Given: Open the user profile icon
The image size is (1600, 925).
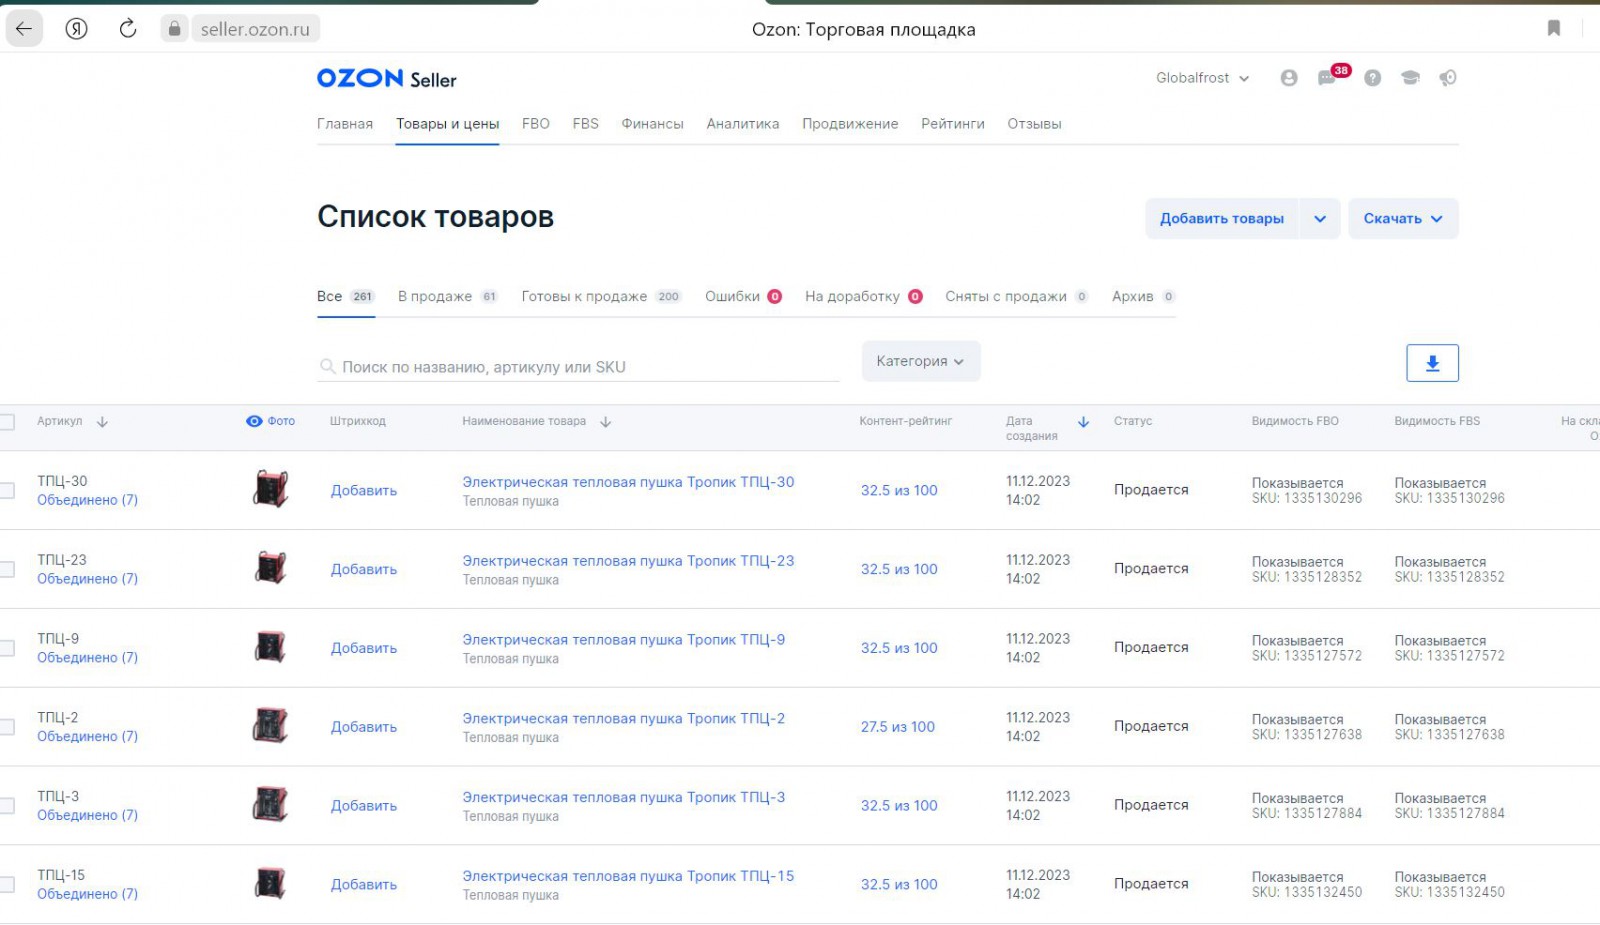Looking at the screenshot, I should click(x=1289, y=78).
